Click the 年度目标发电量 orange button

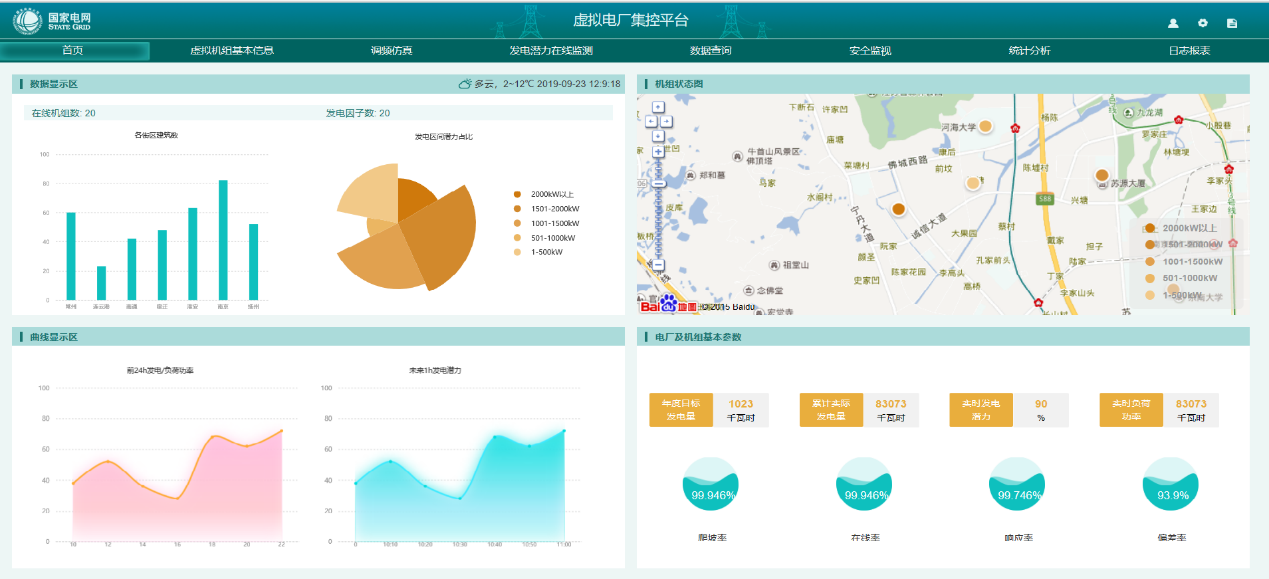point(680,411)
